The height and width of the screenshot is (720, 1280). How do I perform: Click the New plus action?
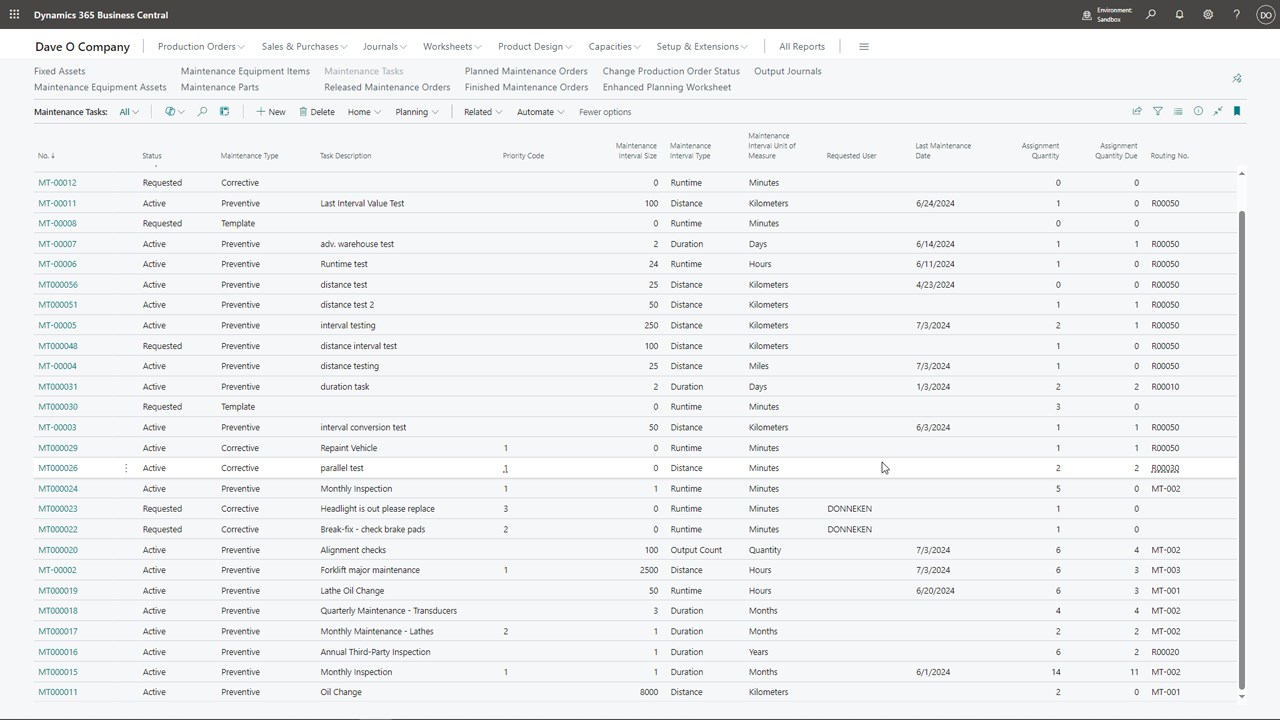coord(270,112)
